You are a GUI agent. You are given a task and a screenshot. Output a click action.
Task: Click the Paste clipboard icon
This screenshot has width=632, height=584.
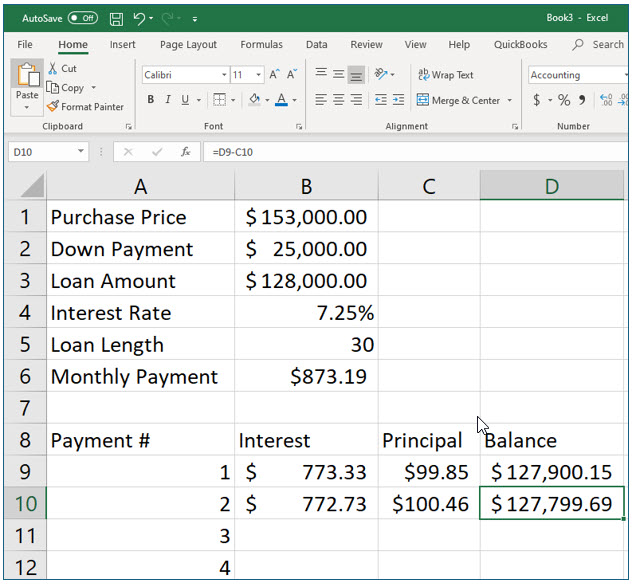point(27,75)
